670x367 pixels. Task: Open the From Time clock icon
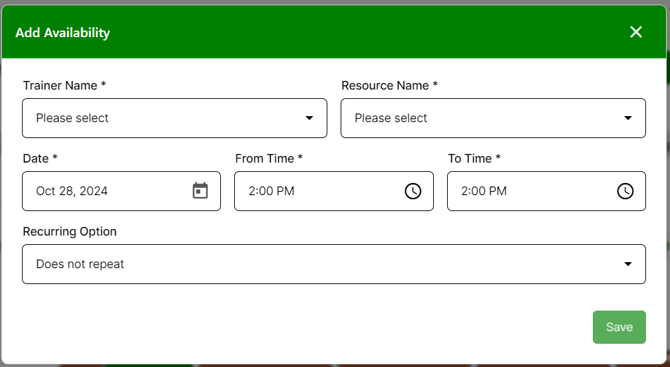tap(413, 191)
